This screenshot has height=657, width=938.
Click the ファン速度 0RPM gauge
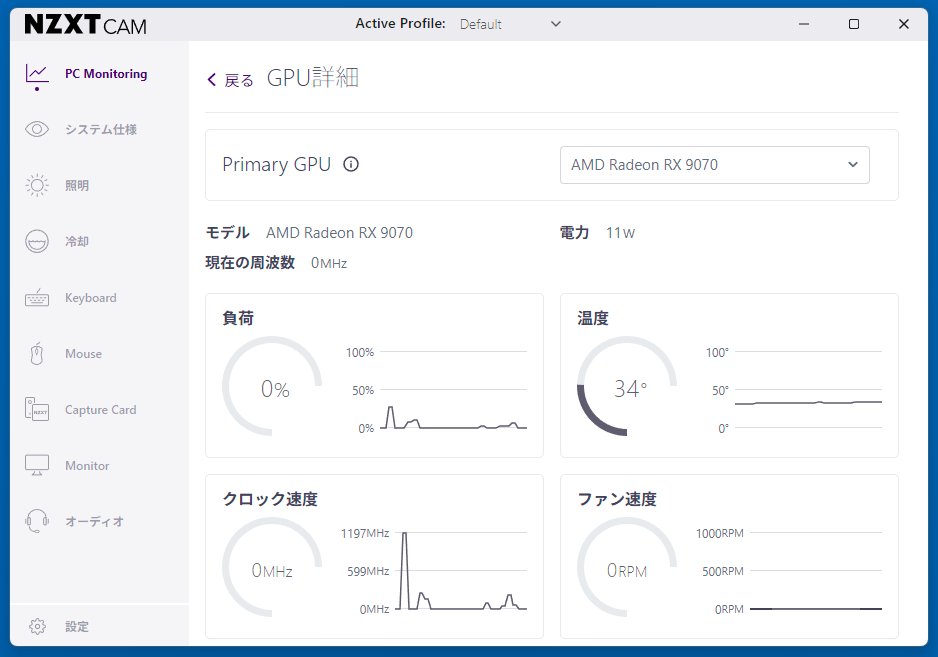pyautogui.click(x=627, y=568)
